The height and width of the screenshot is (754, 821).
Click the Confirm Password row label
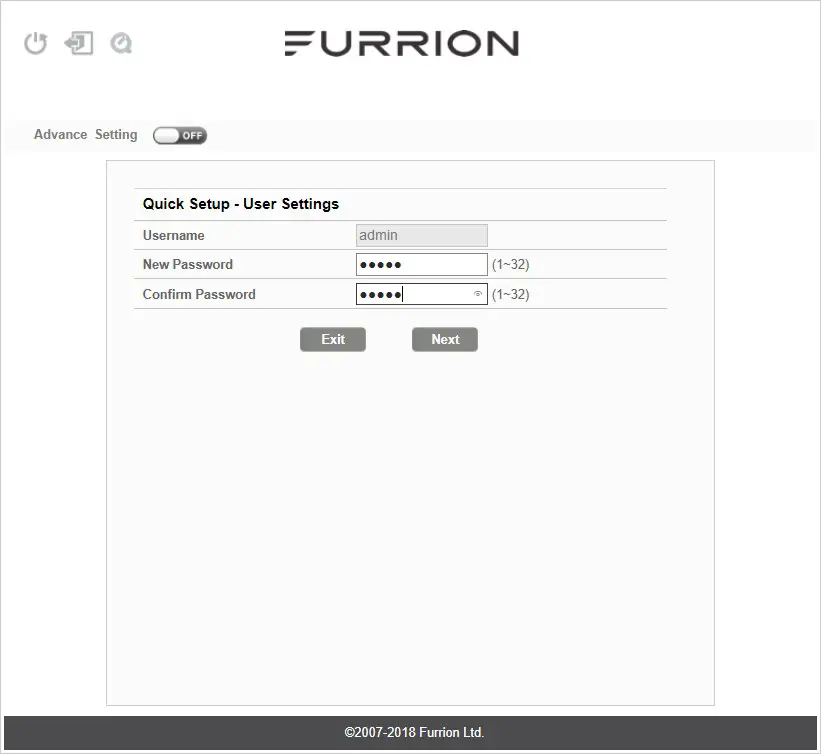pyautogui.click(x=198, y=294)
